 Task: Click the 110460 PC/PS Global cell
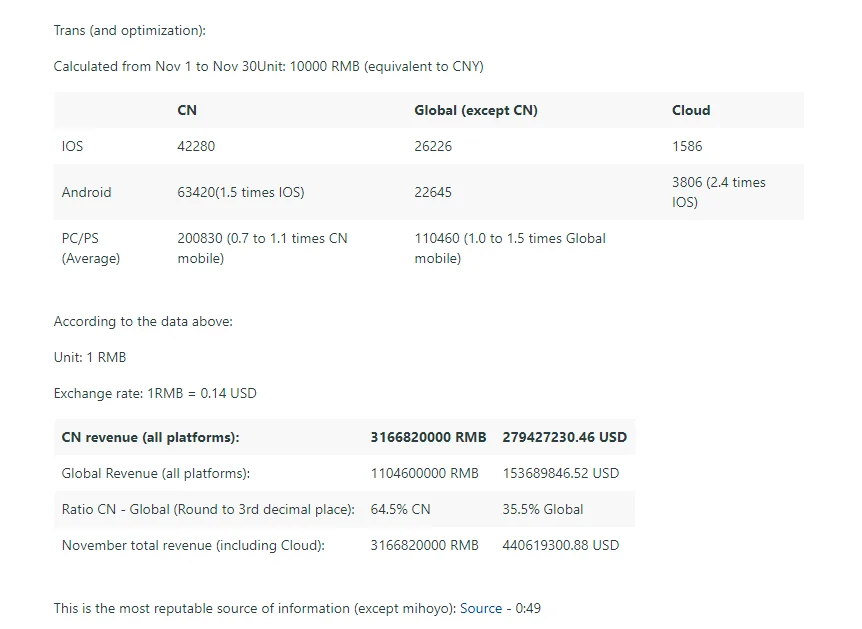coord(510,248)
